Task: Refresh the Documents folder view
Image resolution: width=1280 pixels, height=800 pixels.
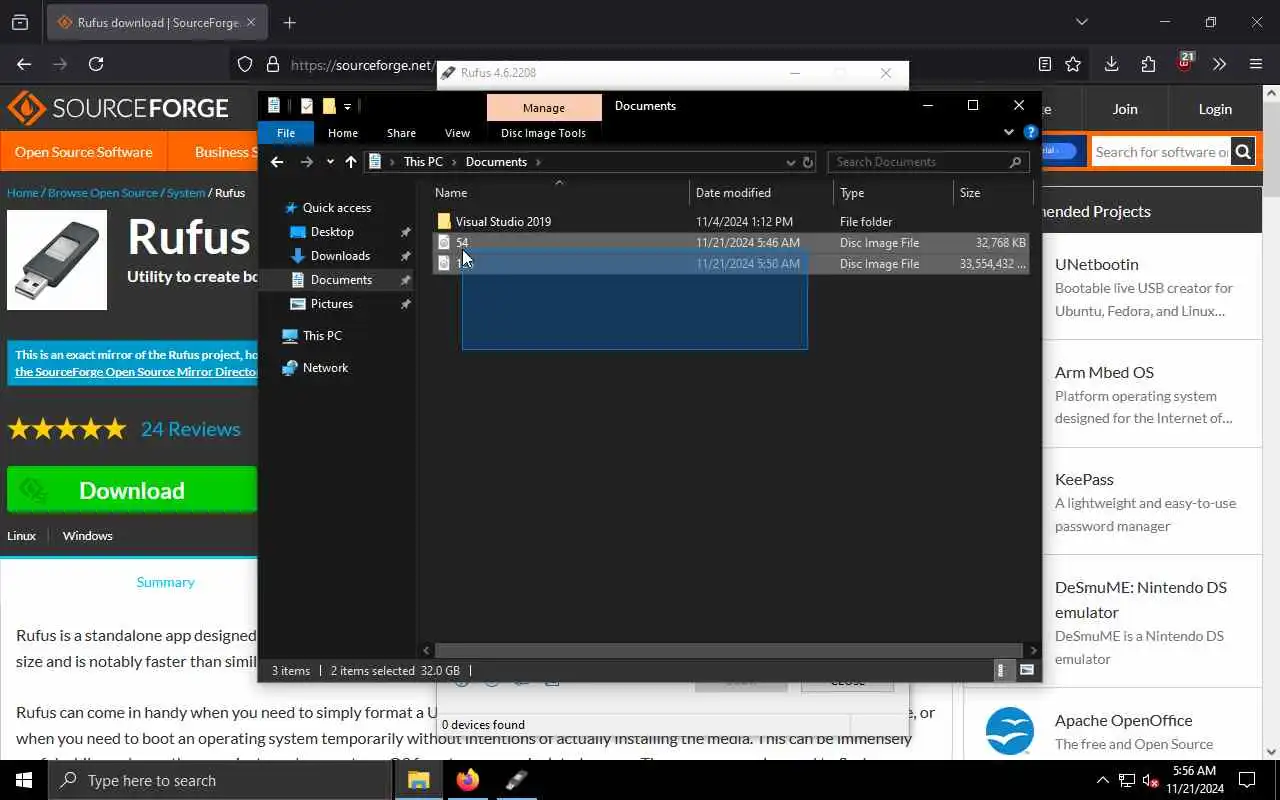Action: (808, 162)
